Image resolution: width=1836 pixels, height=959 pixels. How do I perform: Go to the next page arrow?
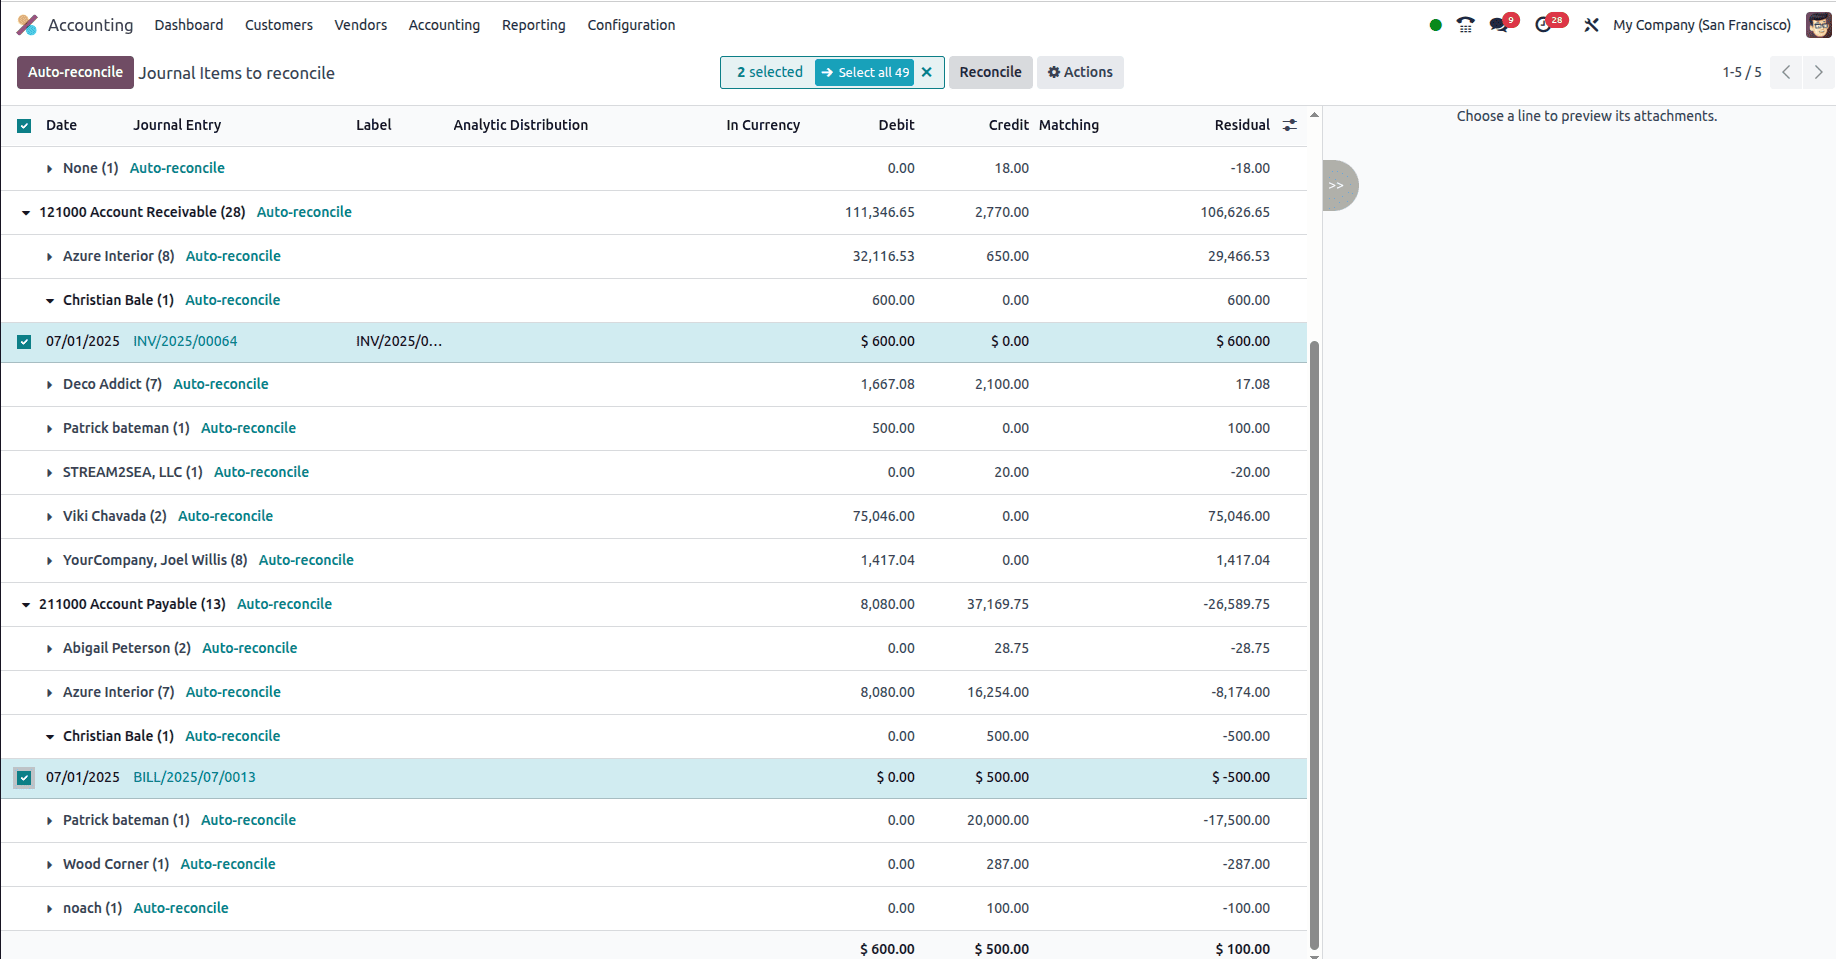click(x=1818, y=72)
